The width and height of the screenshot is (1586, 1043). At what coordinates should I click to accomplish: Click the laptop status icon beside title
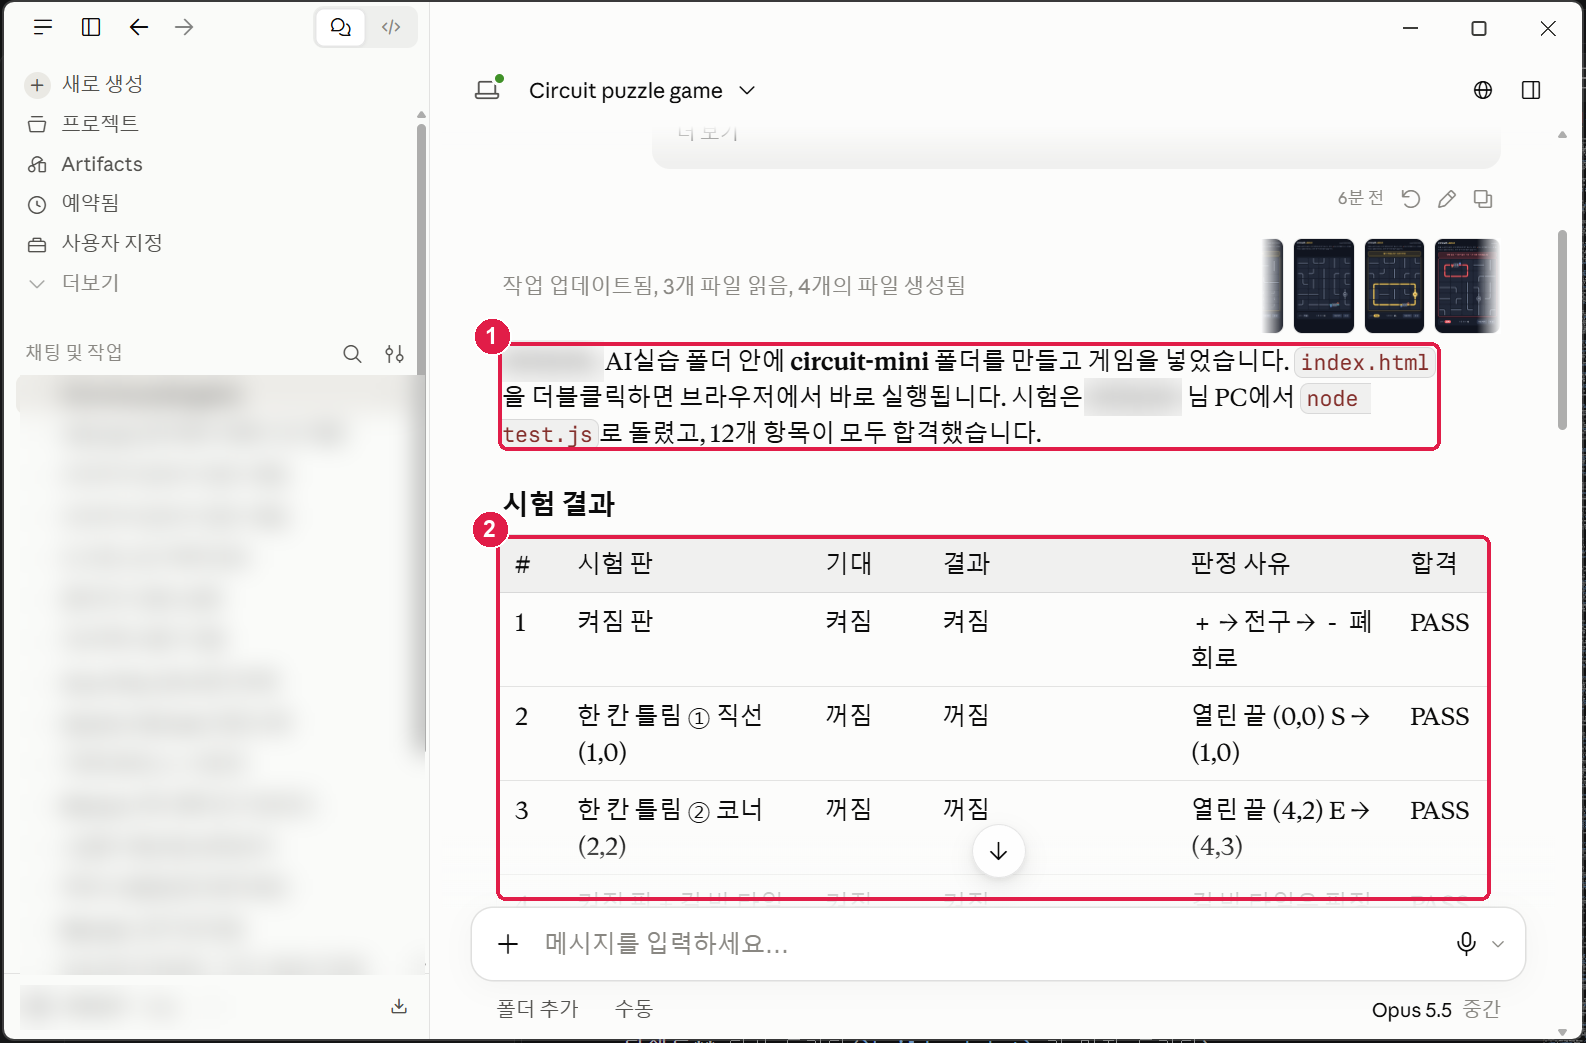(488, 90)
